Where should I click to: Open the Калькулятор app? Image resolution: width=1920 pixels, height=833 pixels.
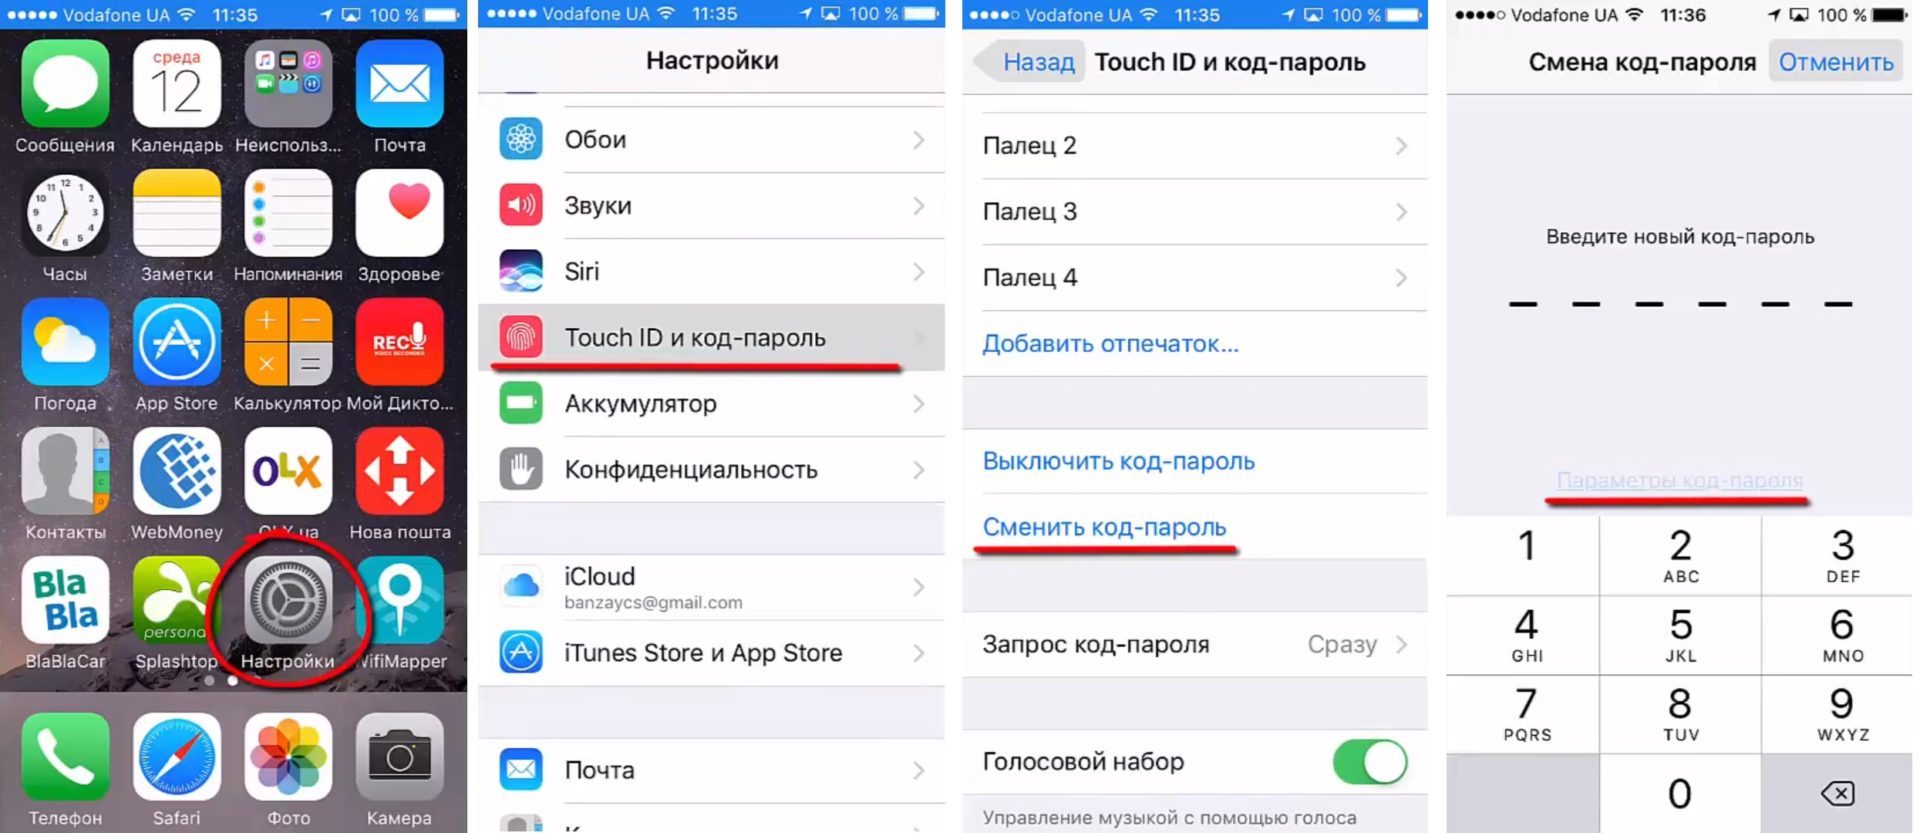click(288, 342)
